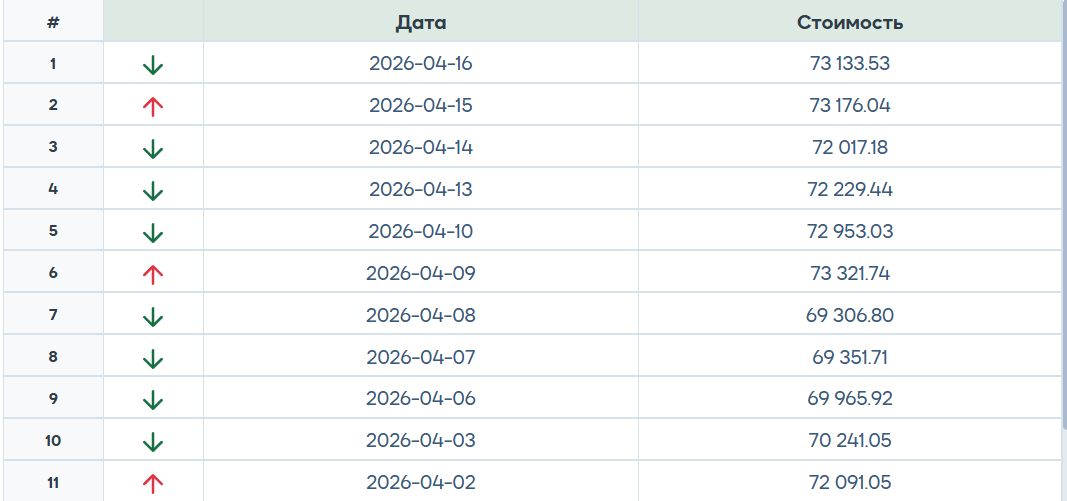Click the # column header
The image size is (1067, 501).
click(x=53, y=22)
